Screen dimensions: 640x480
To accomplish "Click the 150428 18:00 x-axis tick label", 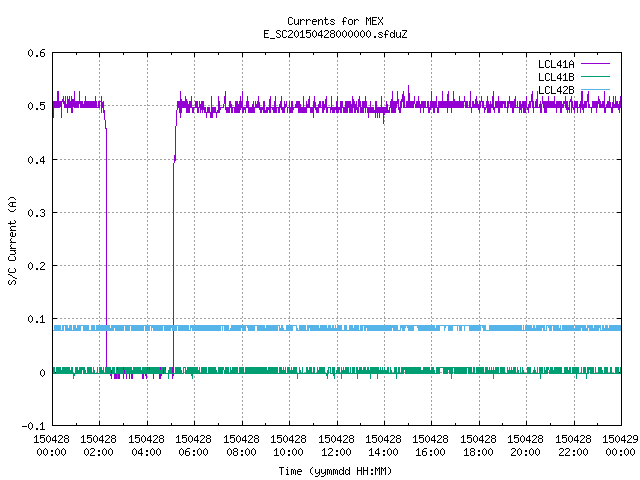I will click(x=478, y=446).
